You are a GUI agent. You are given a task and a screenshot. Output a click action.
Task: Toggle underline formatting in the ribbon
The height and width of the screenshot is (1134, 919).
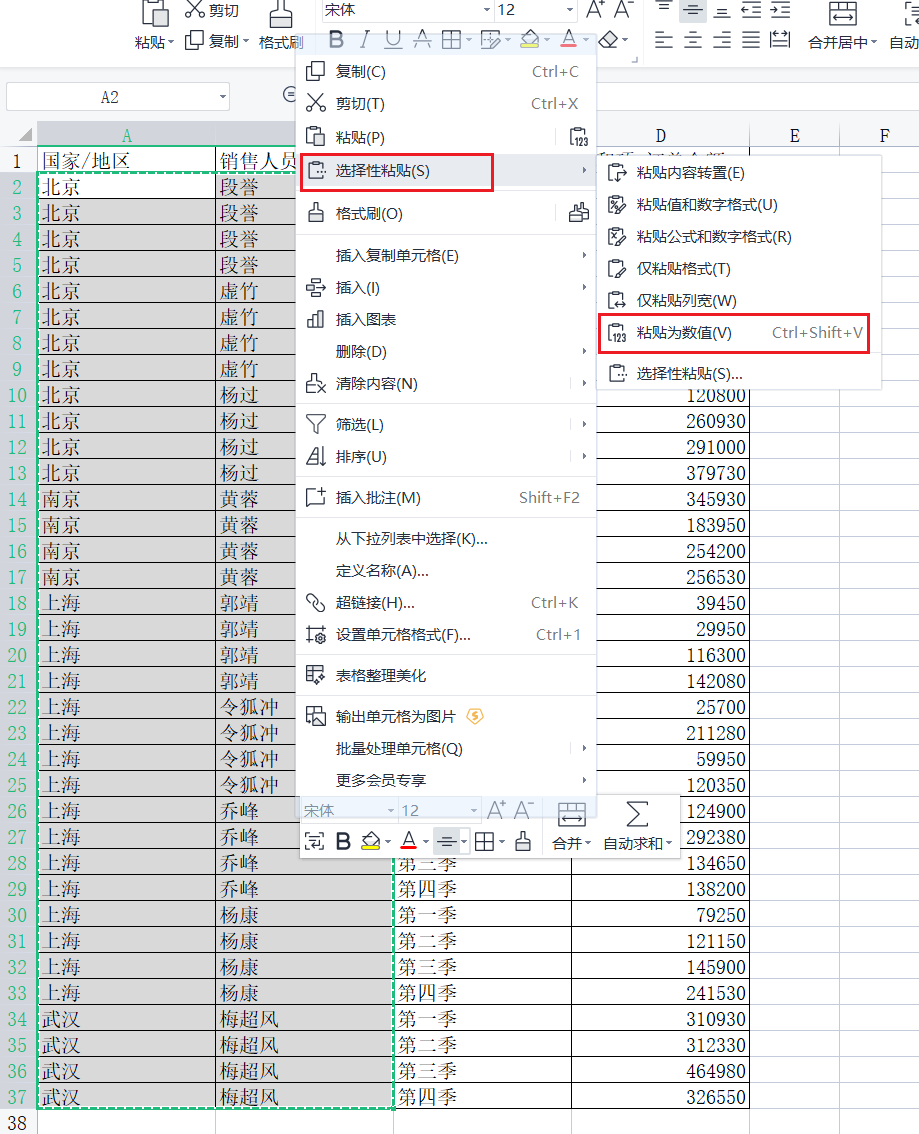click(x=393, y=40)
